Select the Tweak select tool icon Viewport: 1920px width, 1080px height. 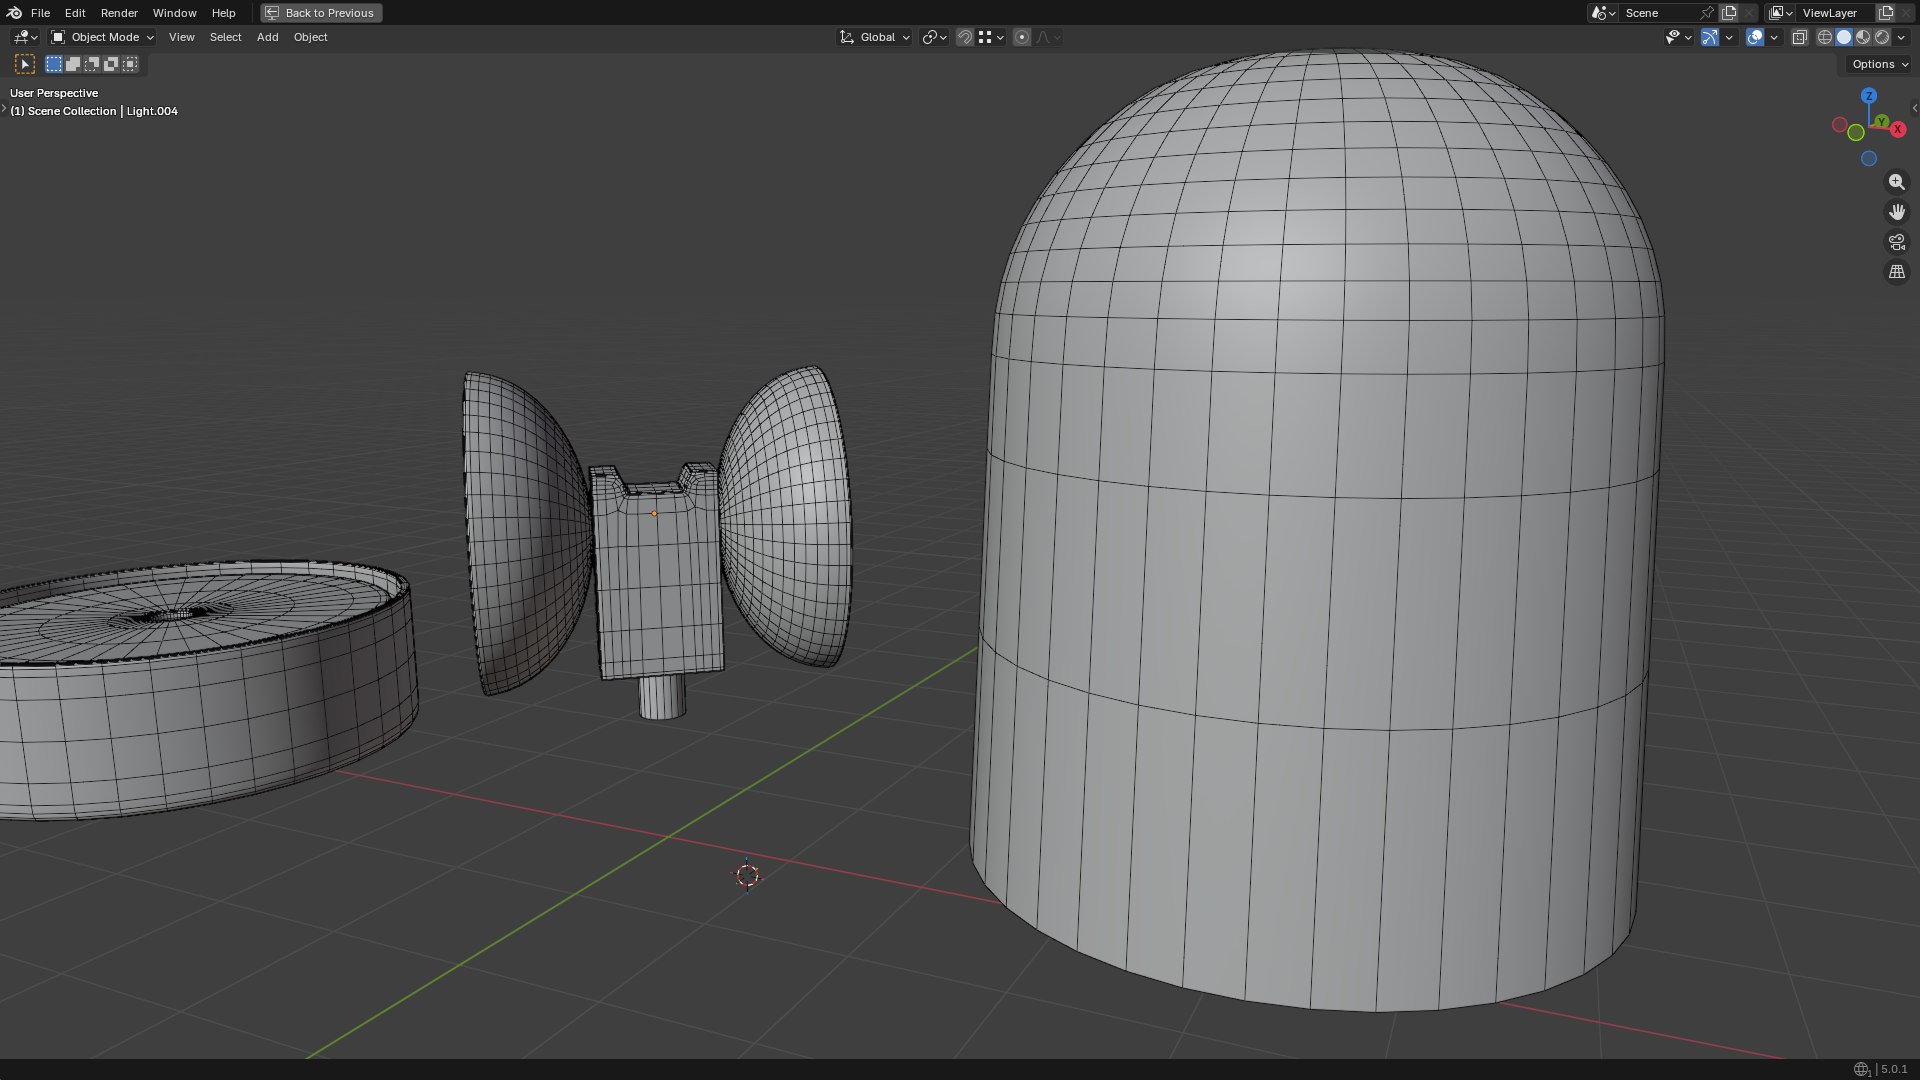tap(25, 64)
